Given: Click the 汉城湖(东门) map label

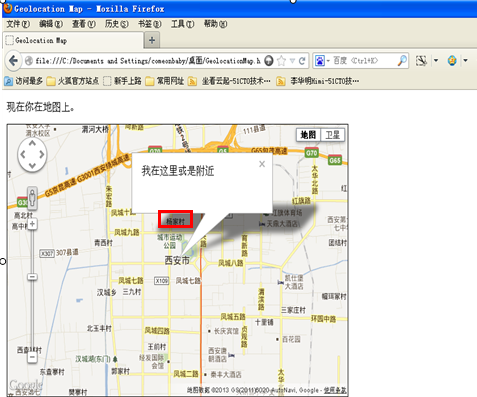Looking at the screenshot, I should tap(93, 359).
